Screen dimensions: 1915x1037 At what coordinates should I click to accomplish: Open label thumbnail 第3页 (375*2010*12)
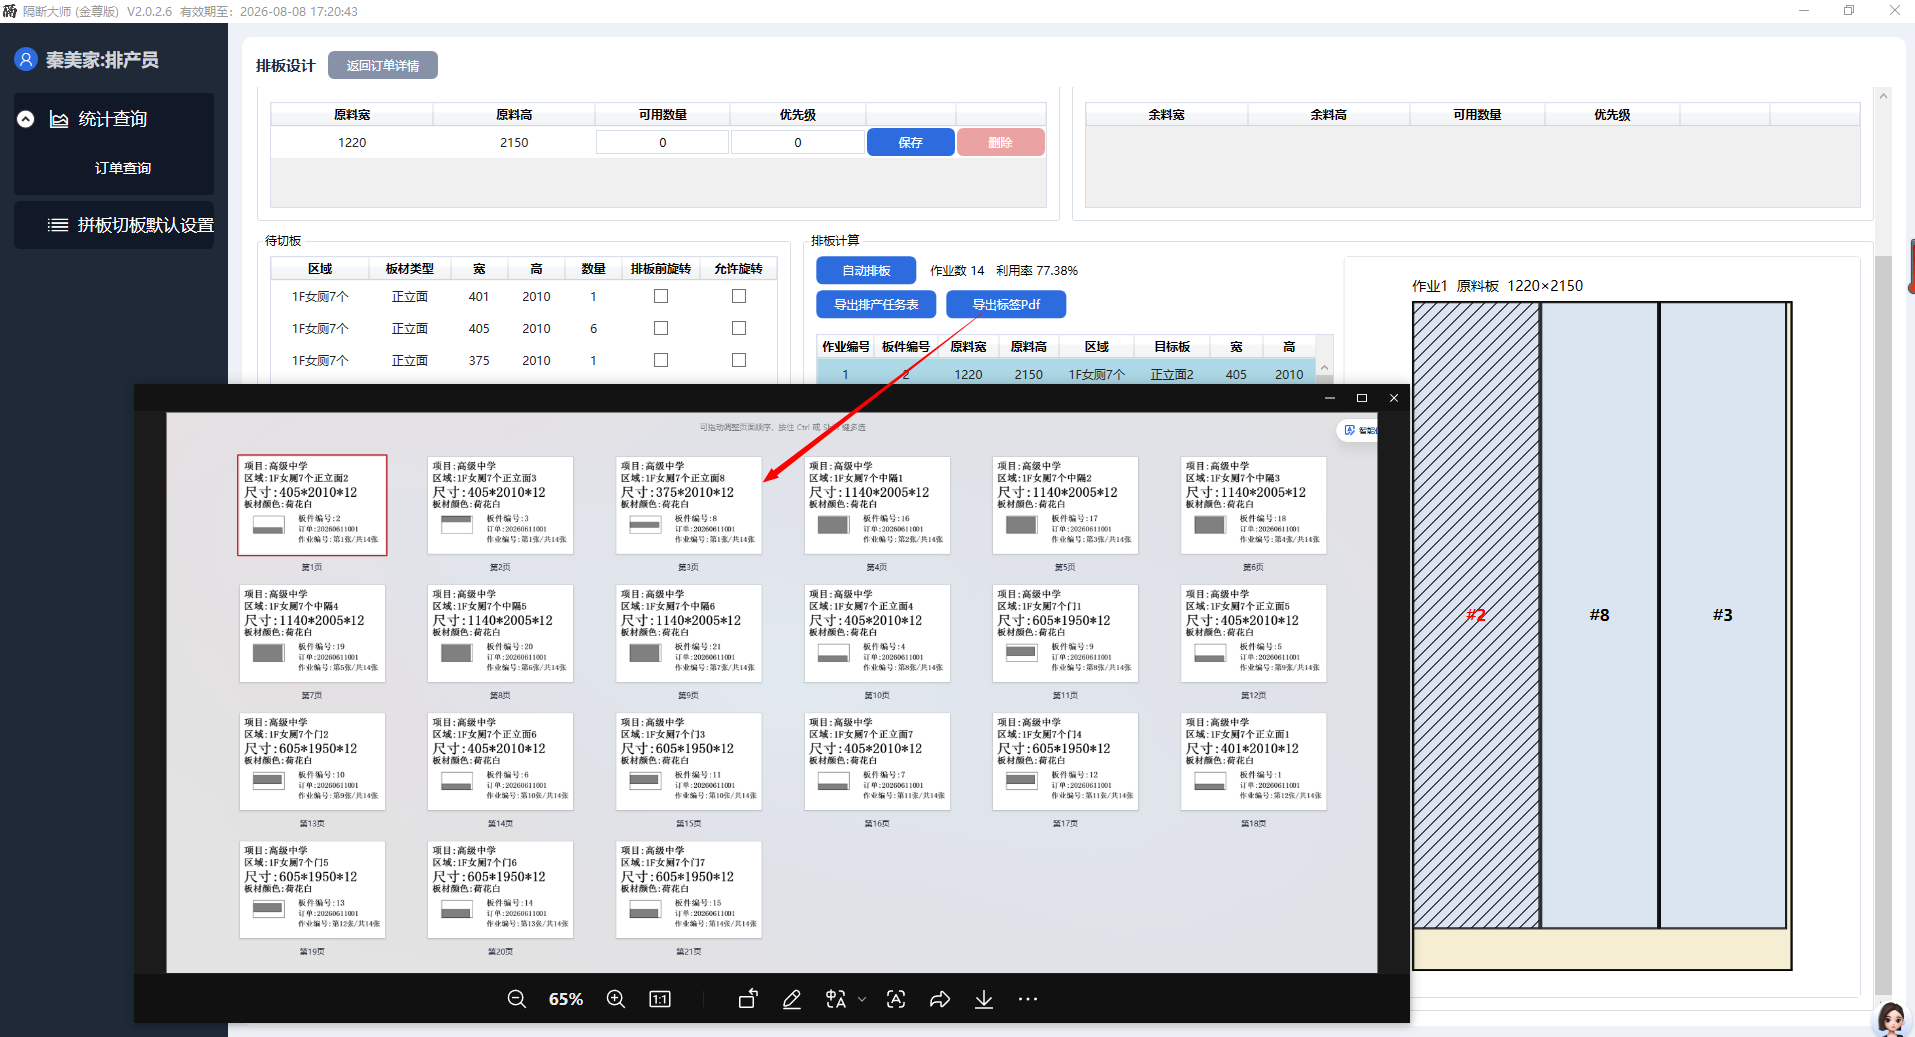pos(688,505)
